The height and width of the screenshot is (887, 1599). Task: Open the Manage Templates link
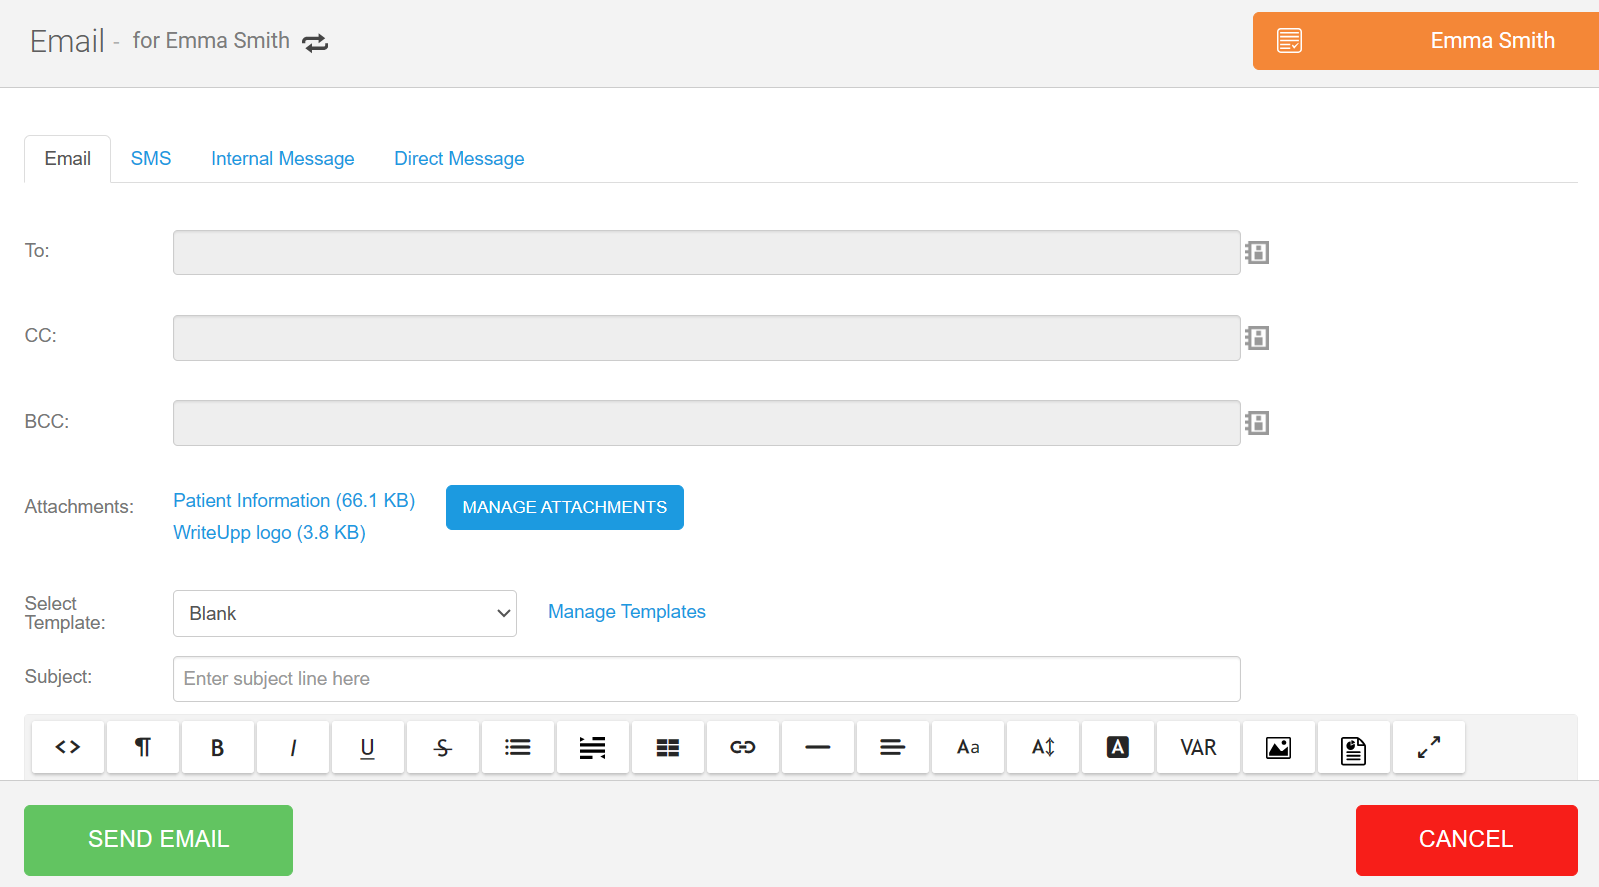pyautogui.click(x=626, y=611)
